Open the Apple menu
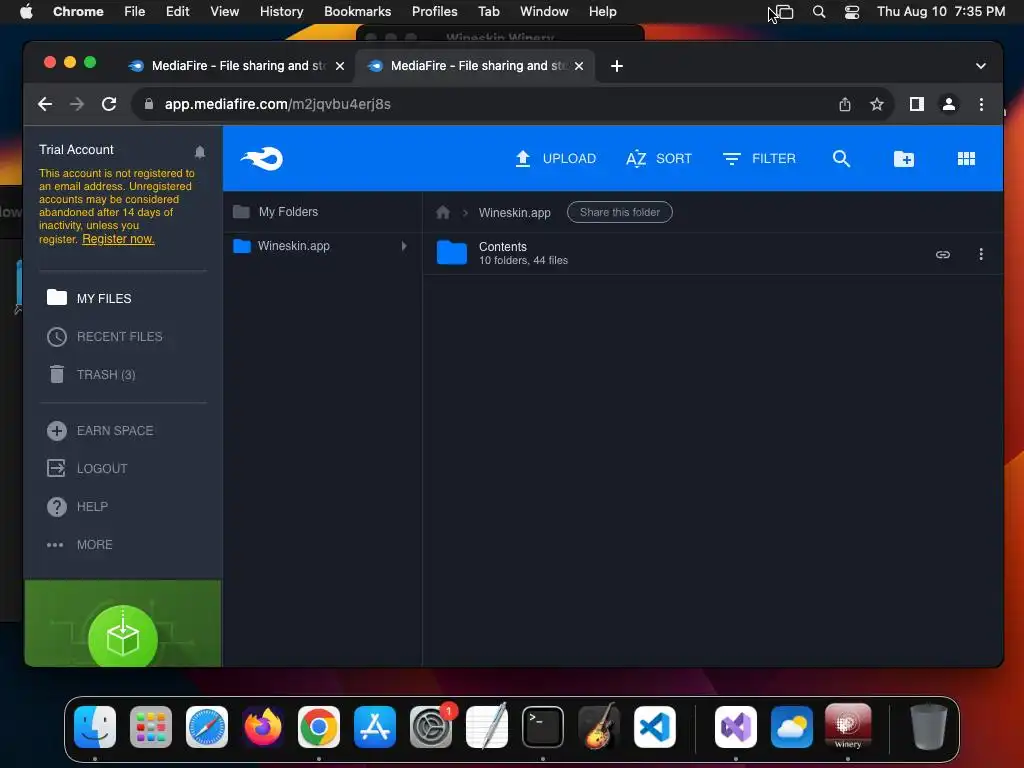The width and height of the screenshot is (1024, 768). click(26, 11)
